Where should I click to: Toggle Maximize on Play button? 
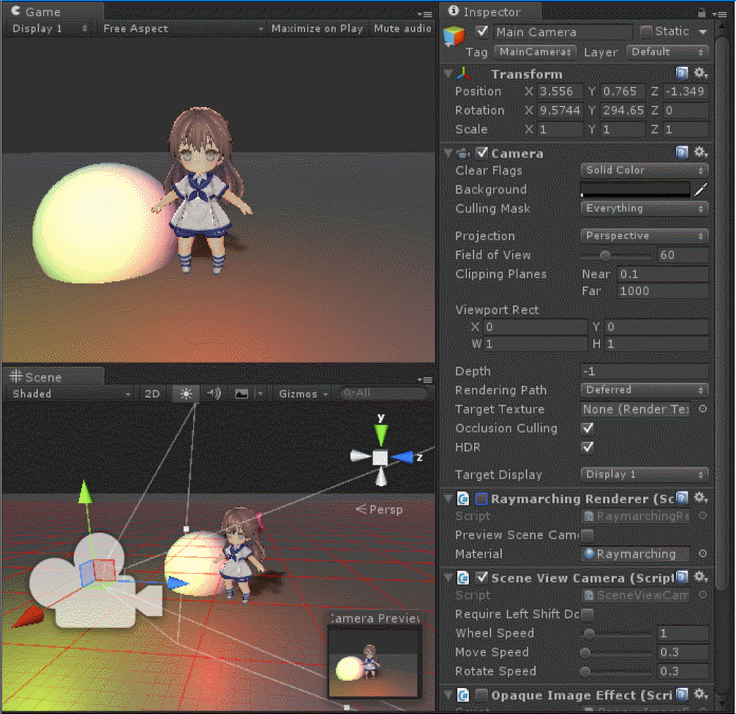(317, 29)
